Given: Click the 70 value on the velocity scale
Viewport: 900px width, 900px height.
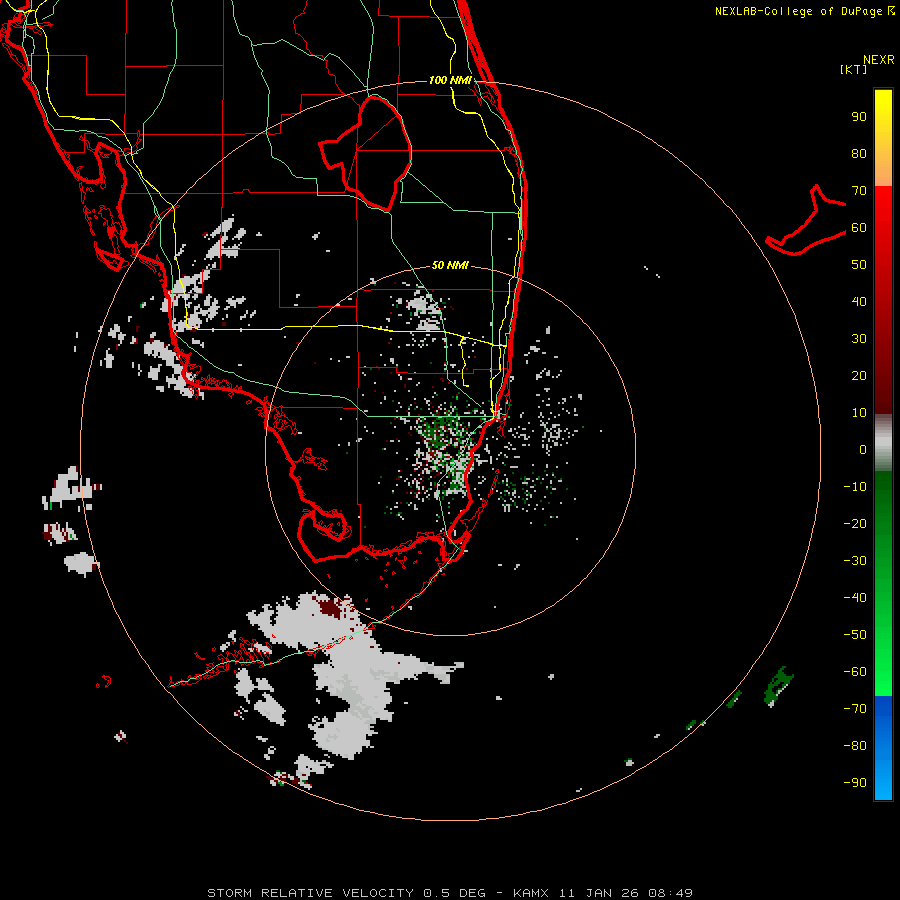Looking at the screenshot, I should point(859,191).
